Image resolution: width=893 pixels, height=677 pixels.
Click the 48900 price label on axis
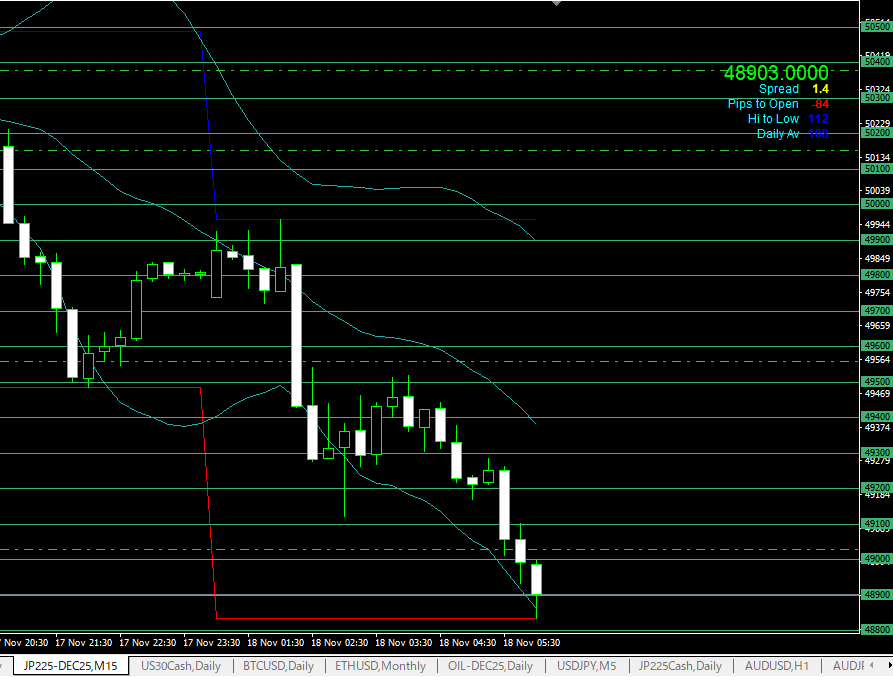coord(876,595)
